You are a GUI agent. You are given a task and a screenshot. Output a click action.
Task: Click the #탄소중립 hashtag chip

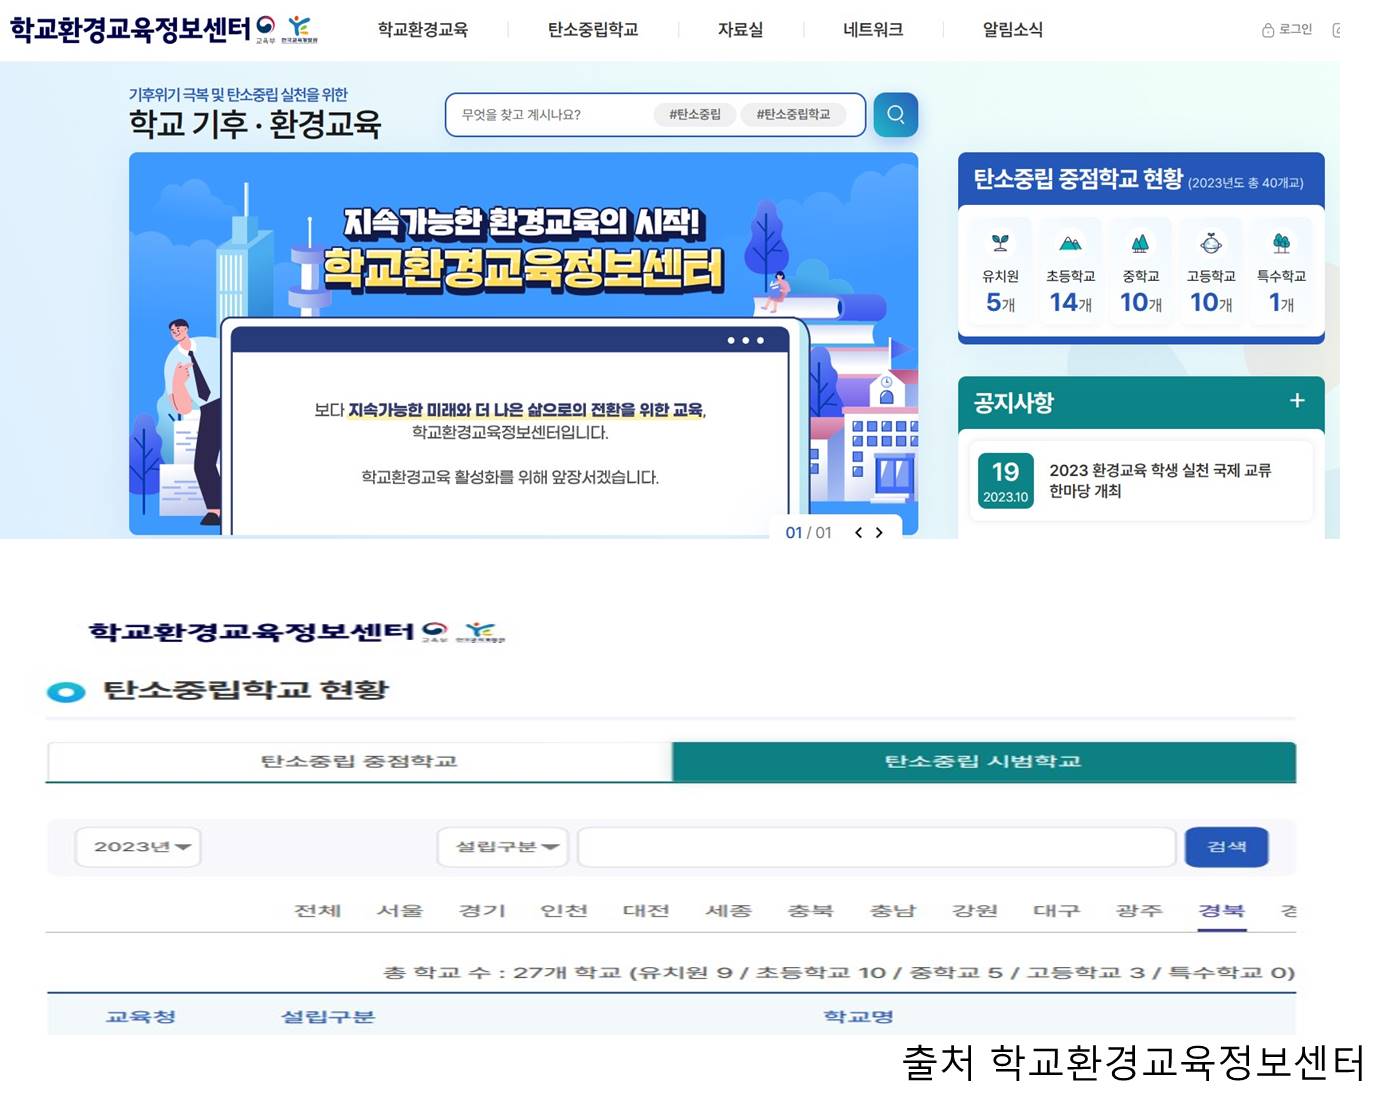(x=694, y=115)
